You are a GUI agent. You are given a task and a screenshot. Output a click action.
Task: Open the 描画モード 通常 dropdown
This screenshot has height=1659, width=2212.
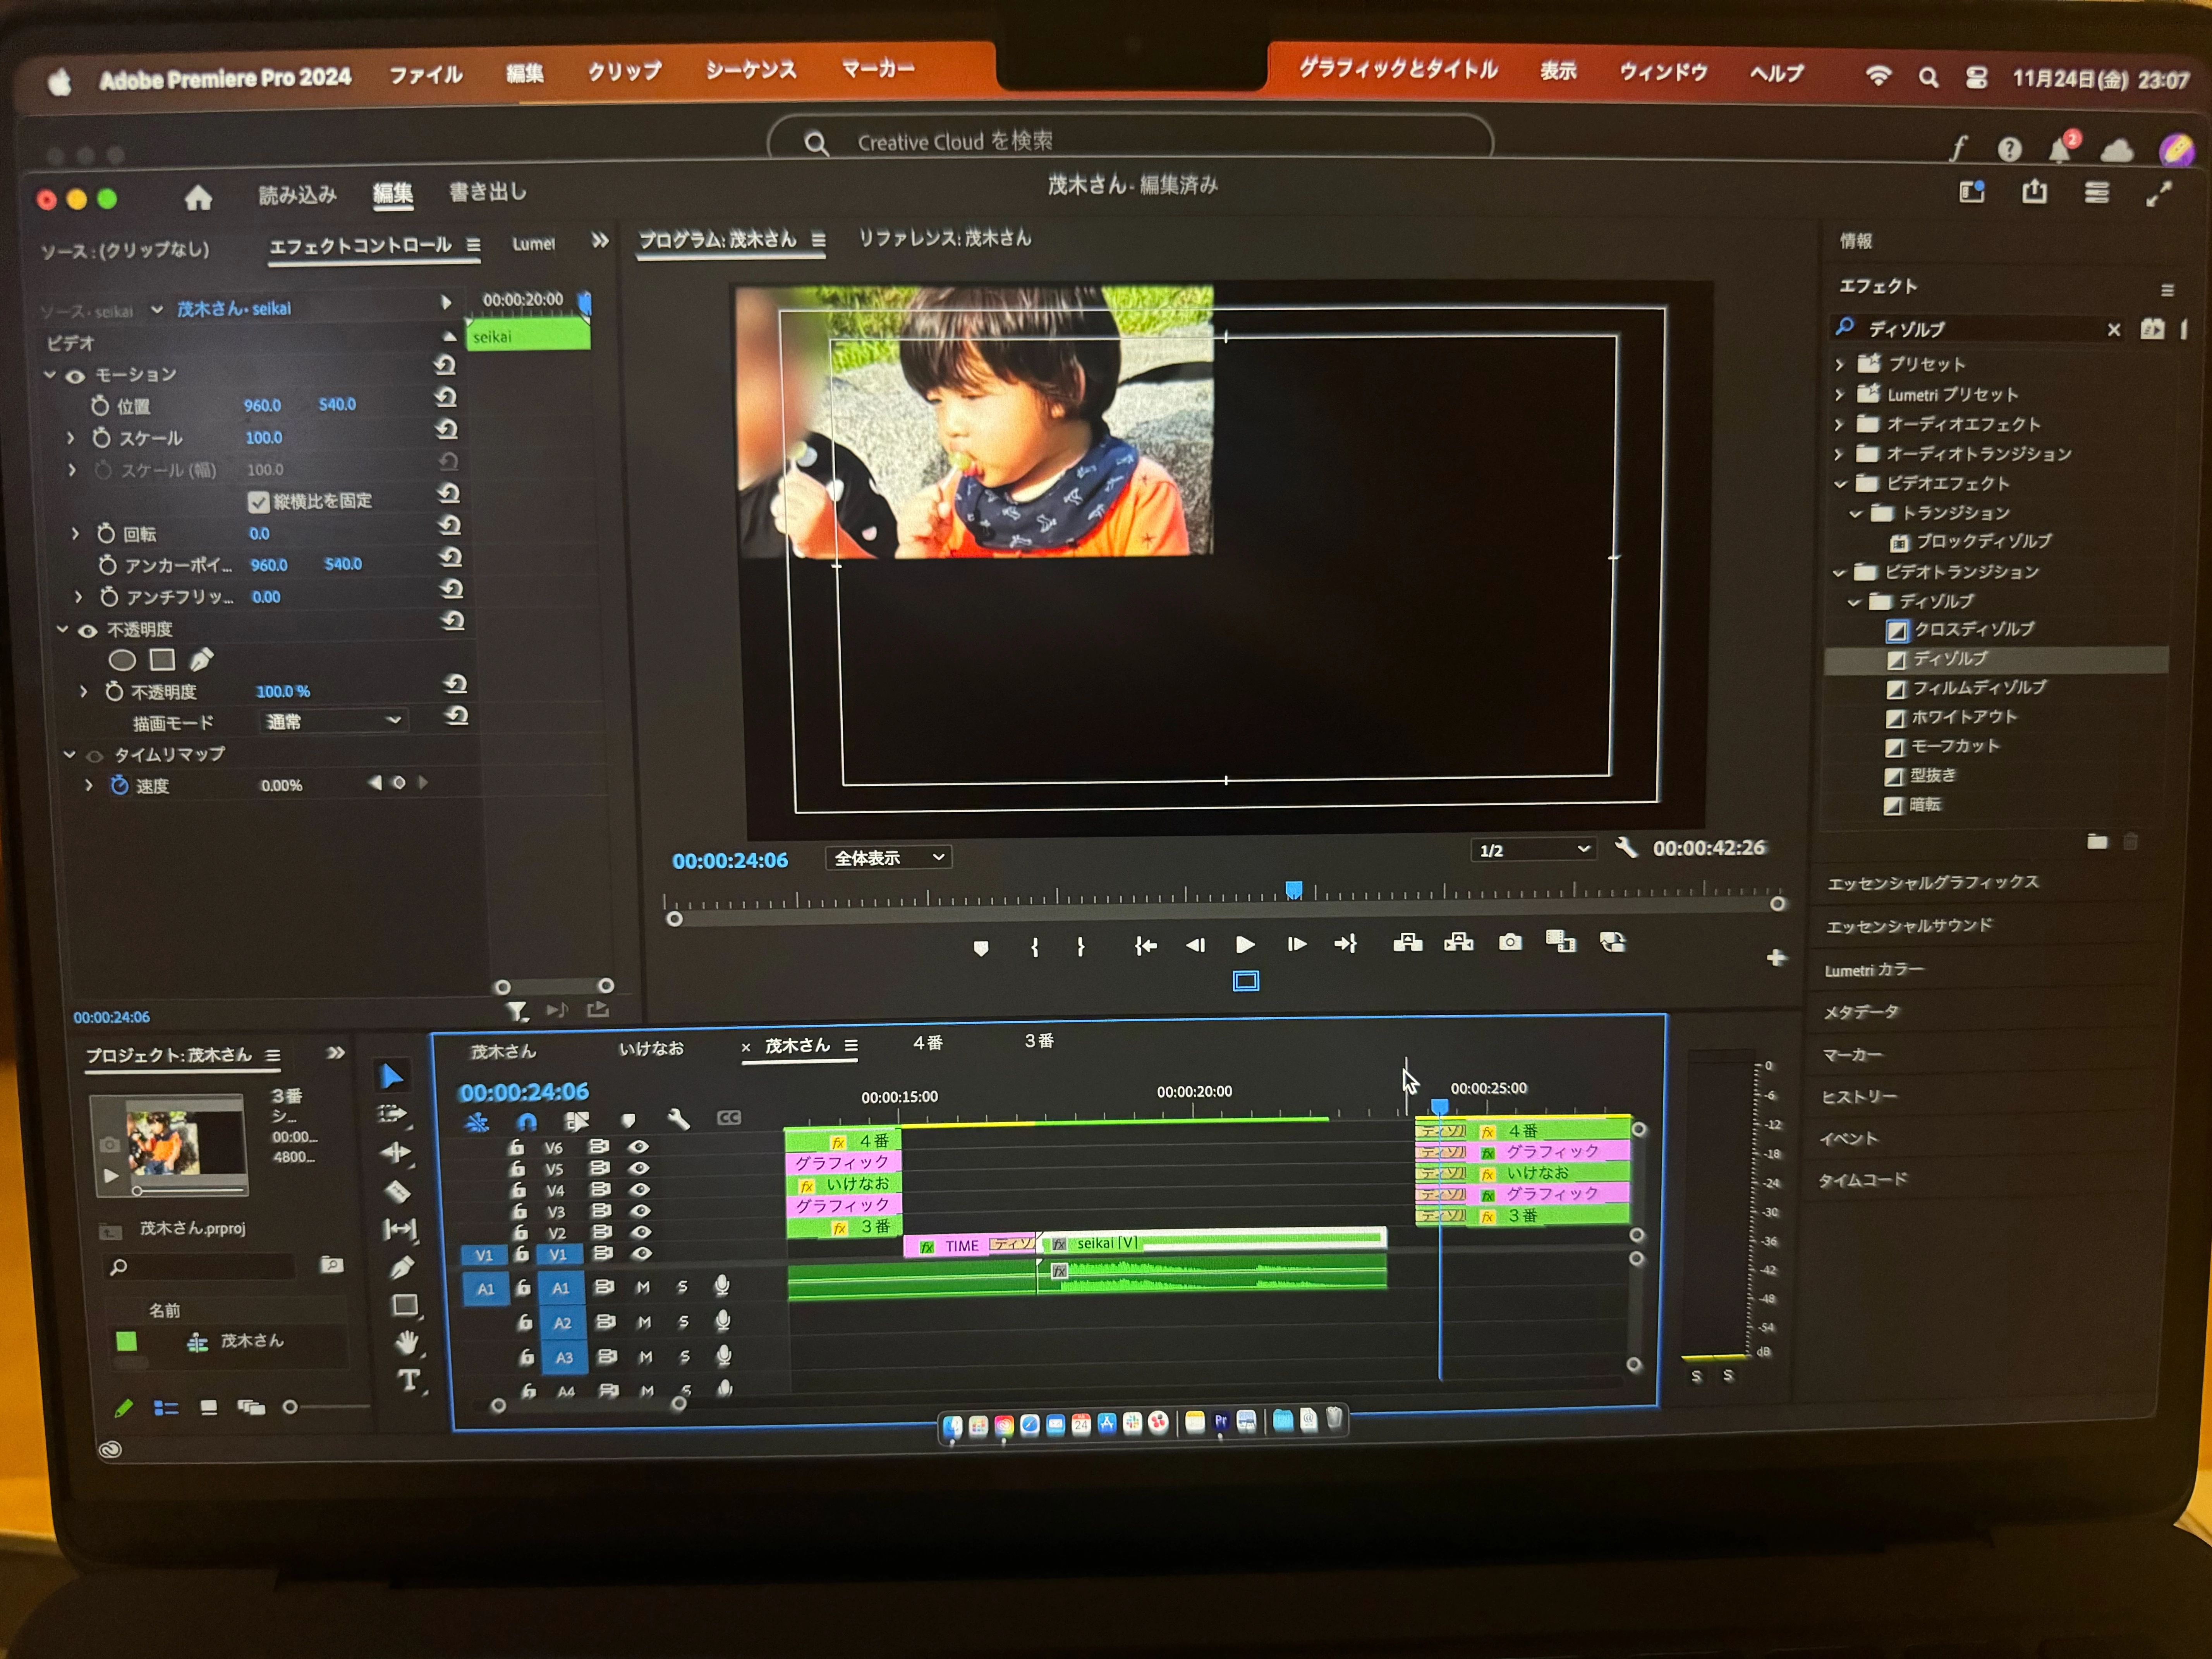click(333, 721)
